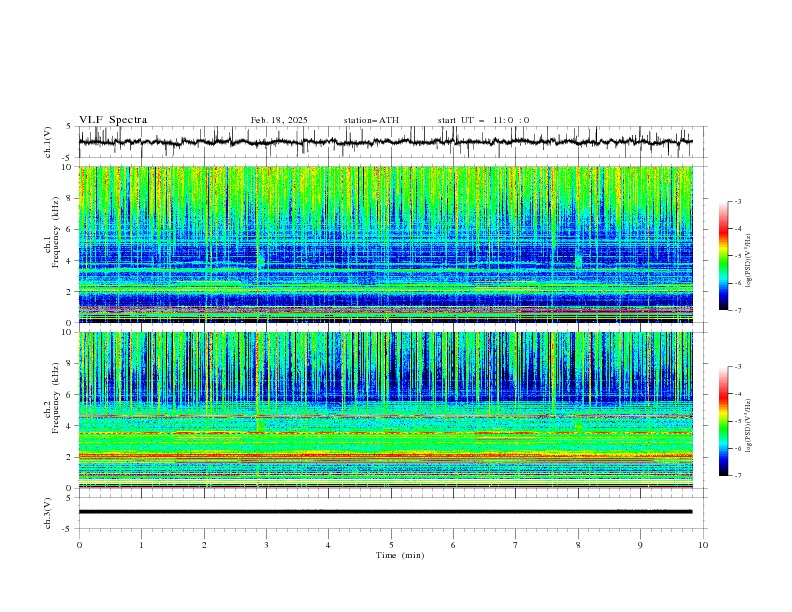Click the ch.2 color bar "log(PSD)(V²/Hz)" label
Screen dimensions: 792x612
(x=749, y=426)
